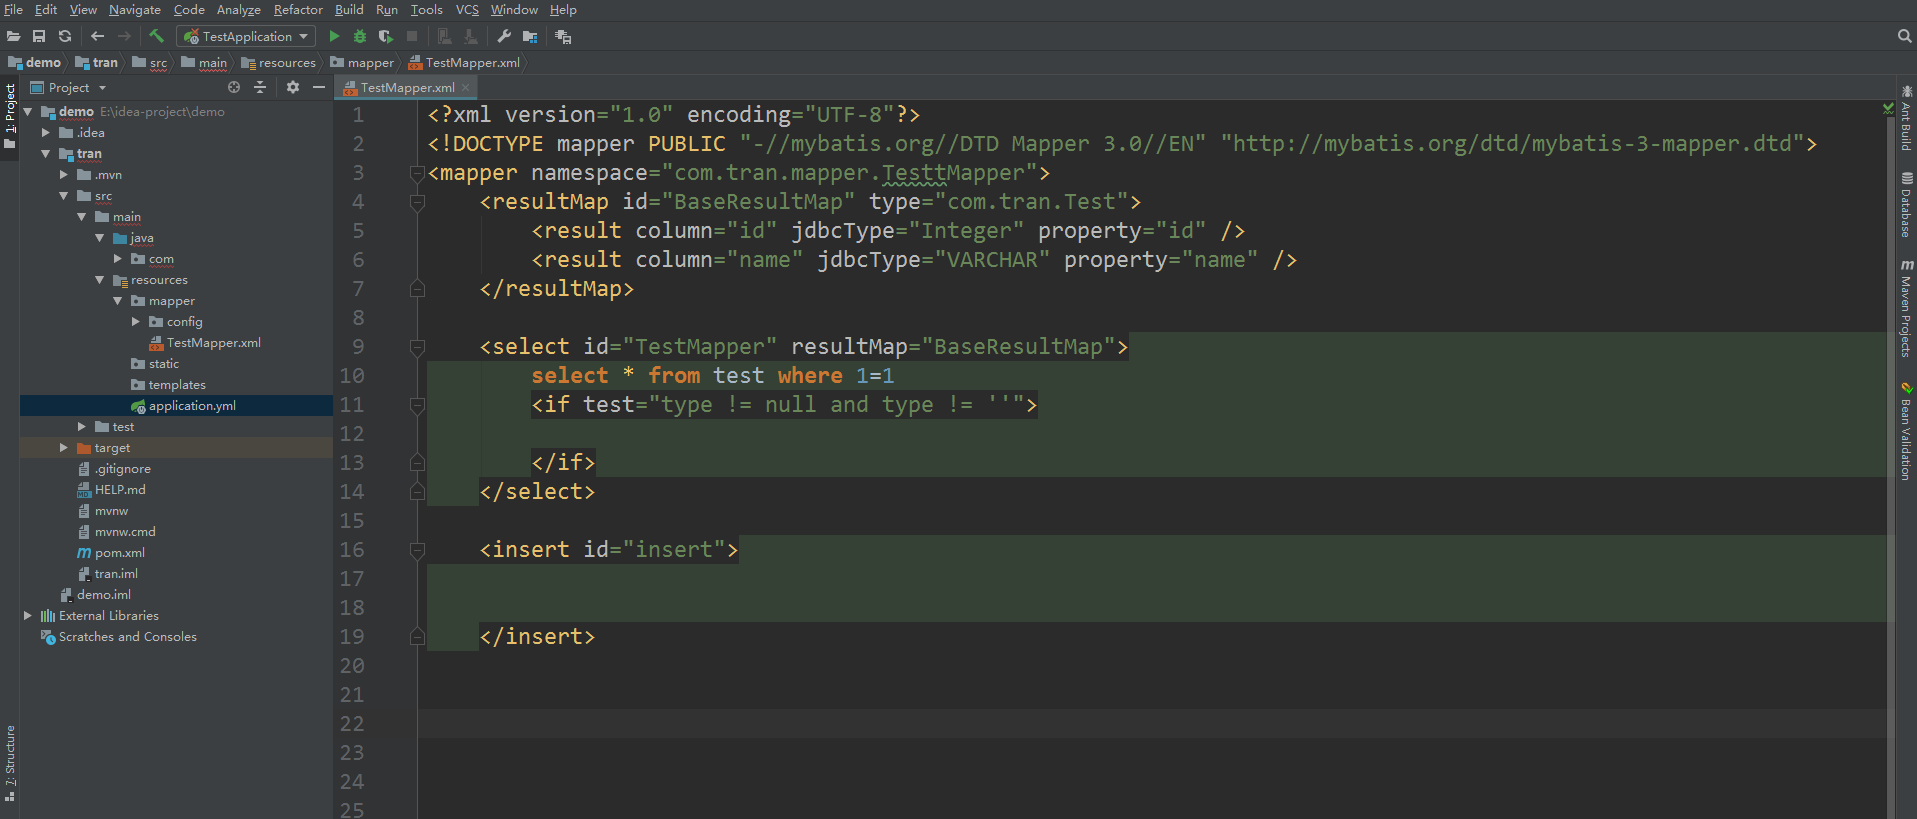Toggle the Bean Validation tool window
This screenshot has height=819, width=1917.
point(1906,431)
